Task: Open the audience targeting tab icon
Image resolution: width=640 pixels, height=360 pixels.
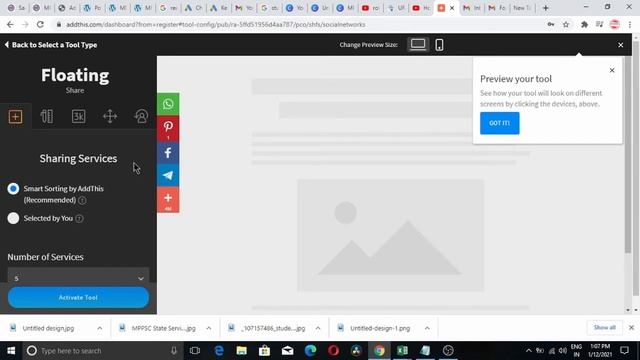Action: tap(141, 117)
